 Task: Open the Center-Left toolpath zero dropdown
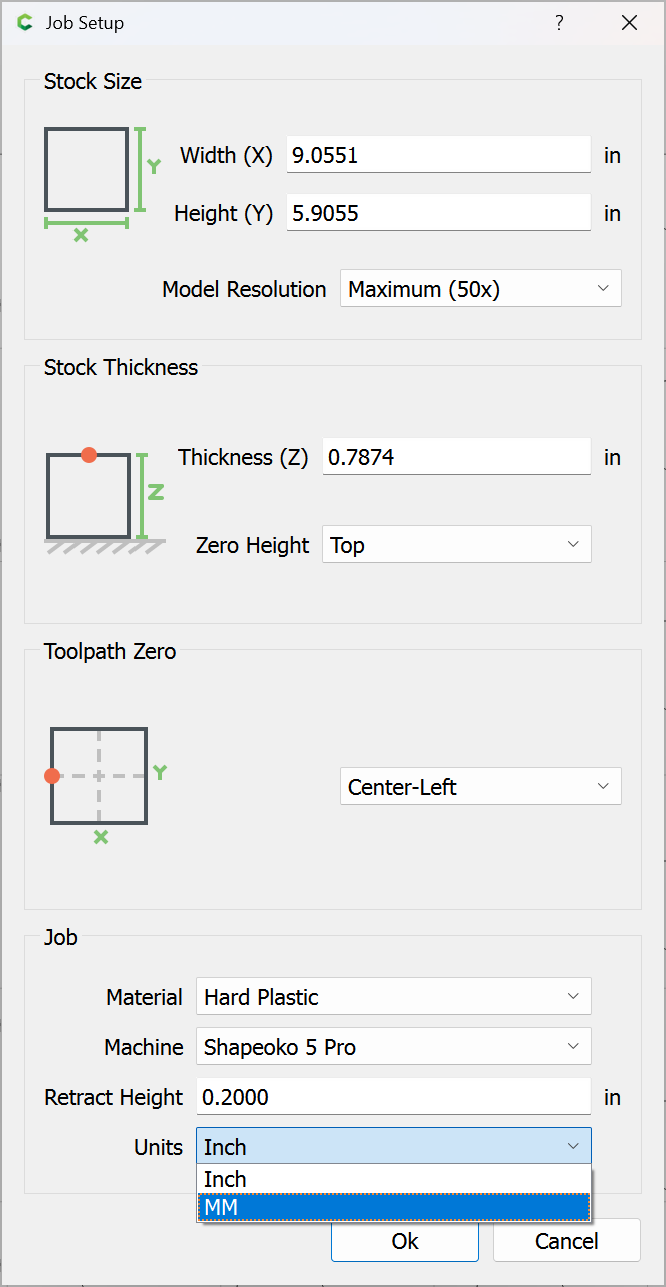(x=480, y=787)
